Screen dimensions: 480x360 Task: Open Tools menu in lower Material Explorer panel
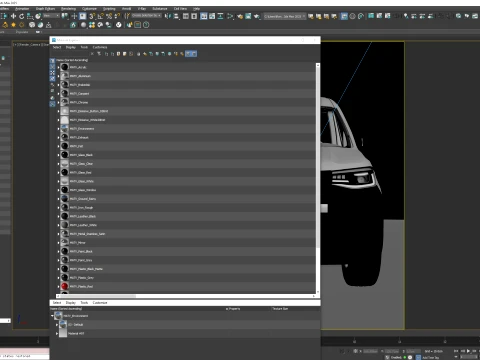84,303
